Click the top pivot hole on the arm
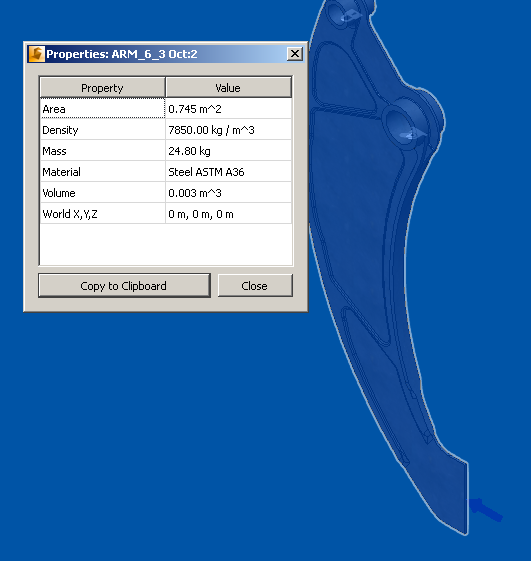 click(339, 13)
